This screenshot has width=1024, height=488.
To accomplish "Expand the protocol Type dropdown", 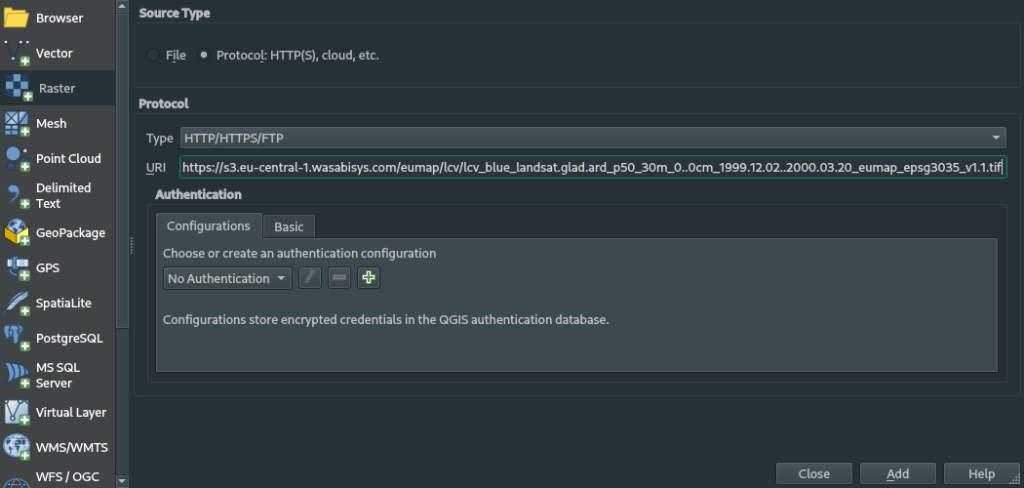I will point(593,138).
